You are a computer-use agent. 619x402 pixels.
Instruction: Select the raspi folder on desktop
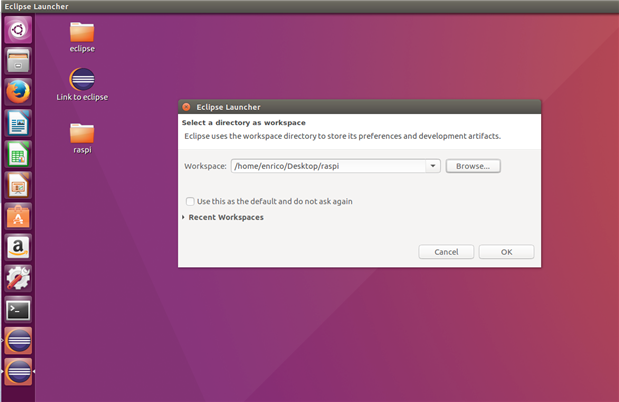82,138
